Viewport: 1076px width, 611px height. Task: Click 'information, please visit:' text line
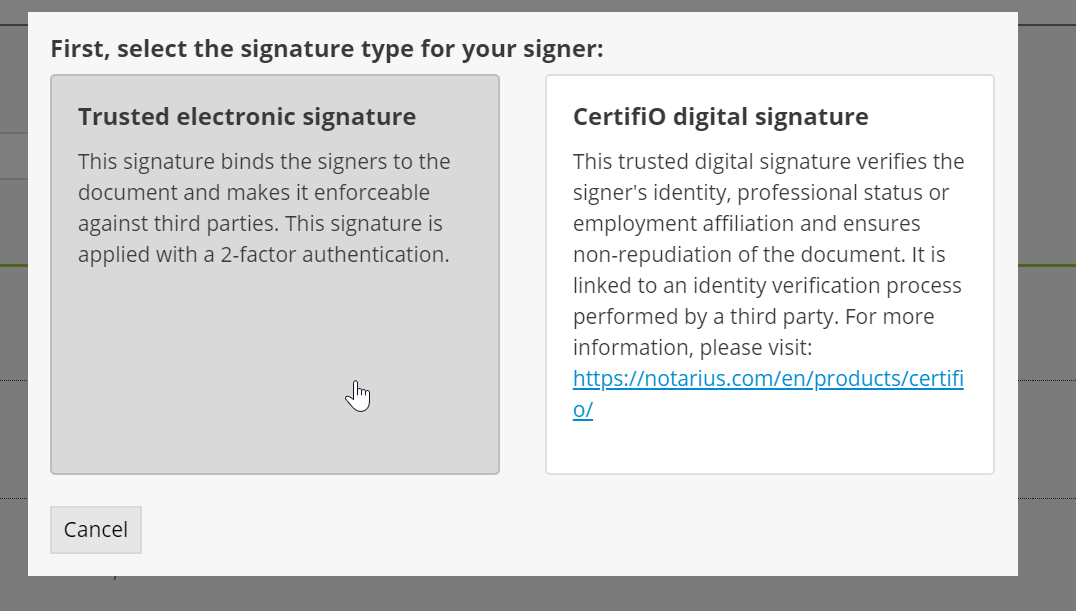[692, 348]
